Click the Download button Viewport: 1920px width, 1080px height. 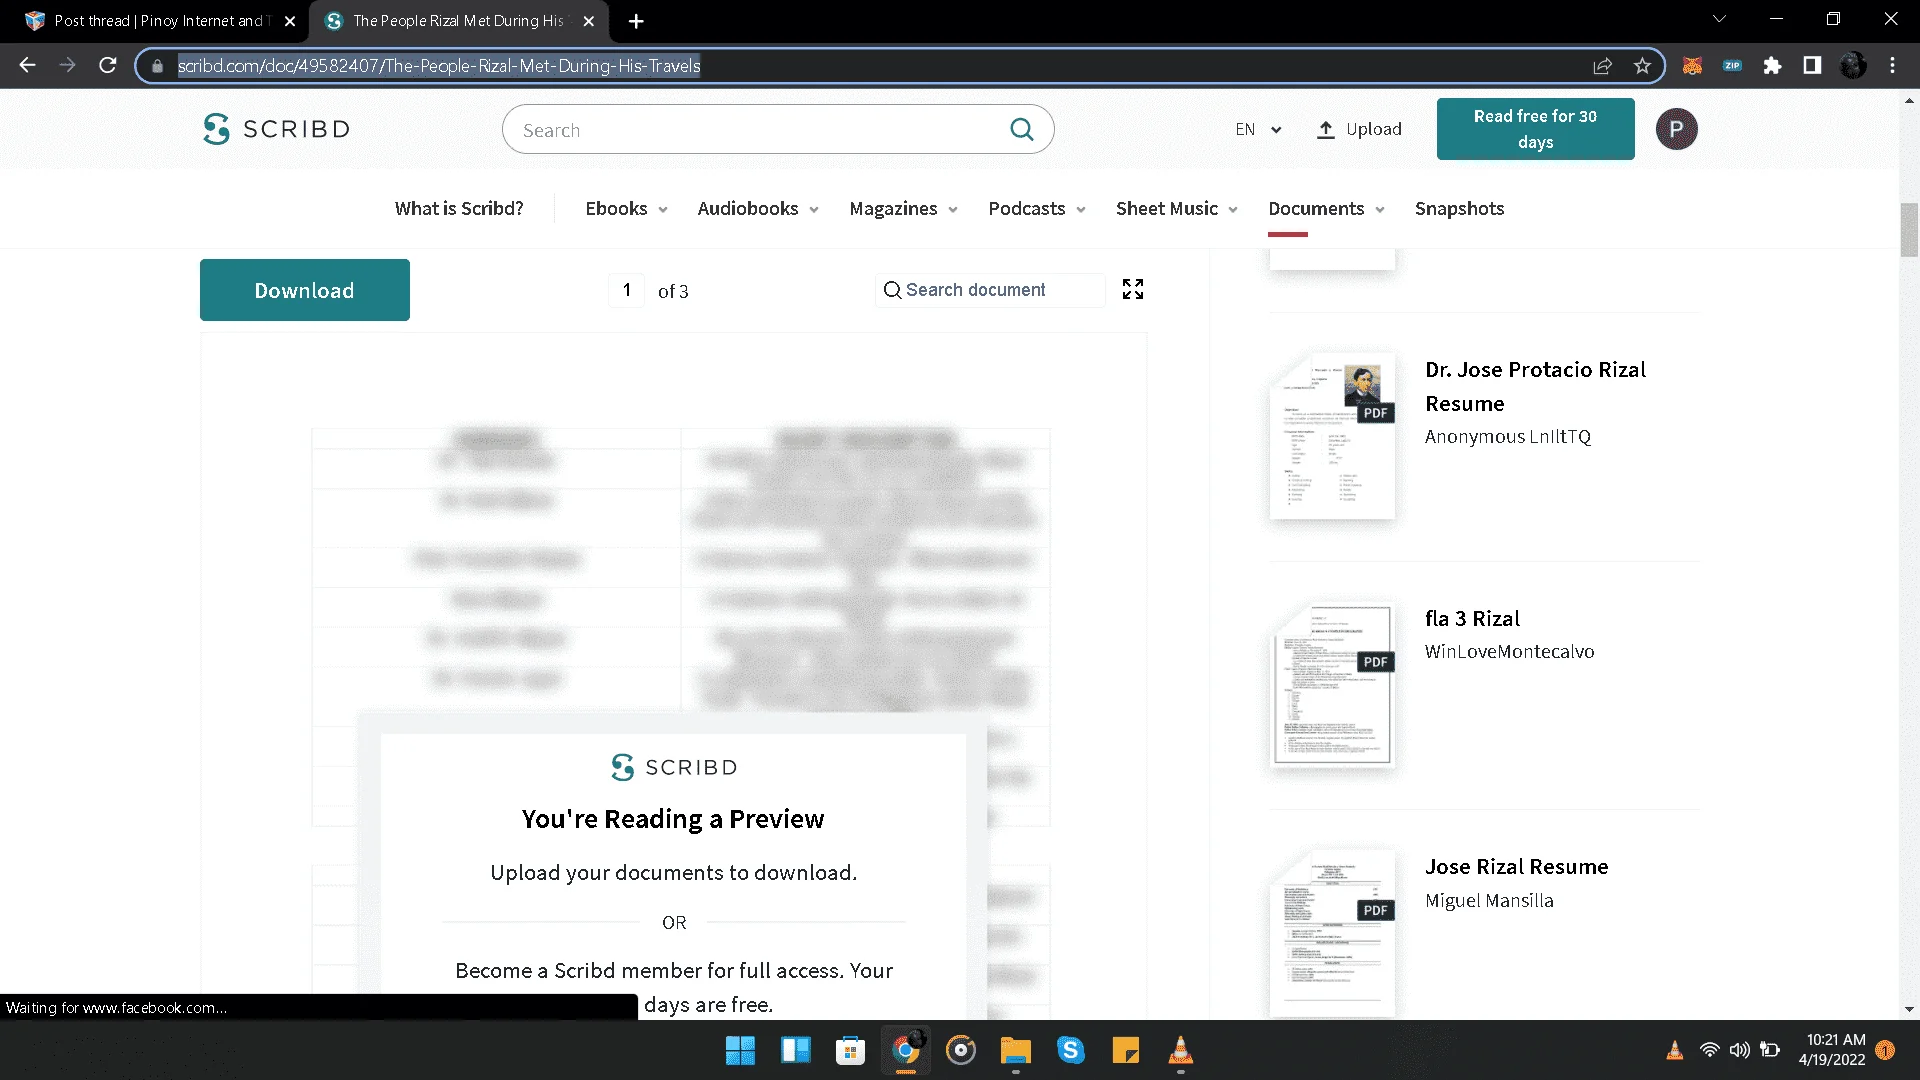coord(305,290)
